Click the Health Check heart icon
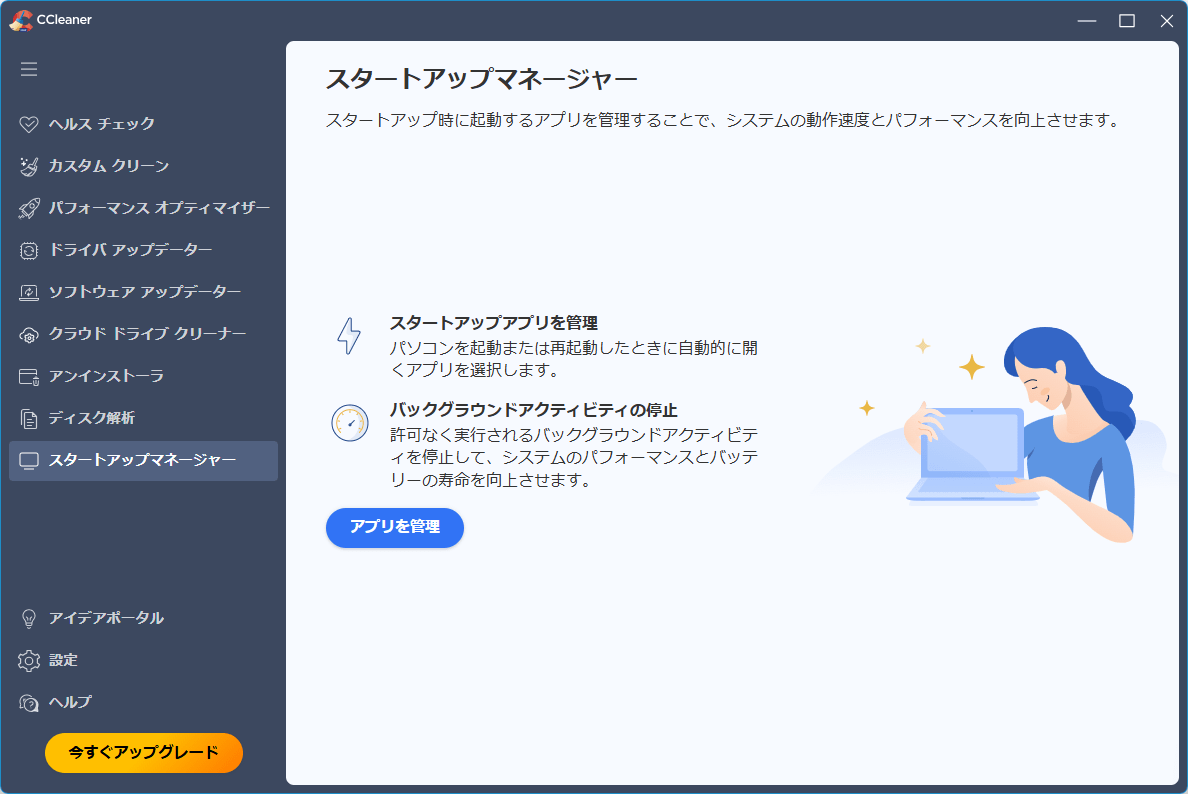This screenshot has width=1188, height=794. (x=29, y=124)
